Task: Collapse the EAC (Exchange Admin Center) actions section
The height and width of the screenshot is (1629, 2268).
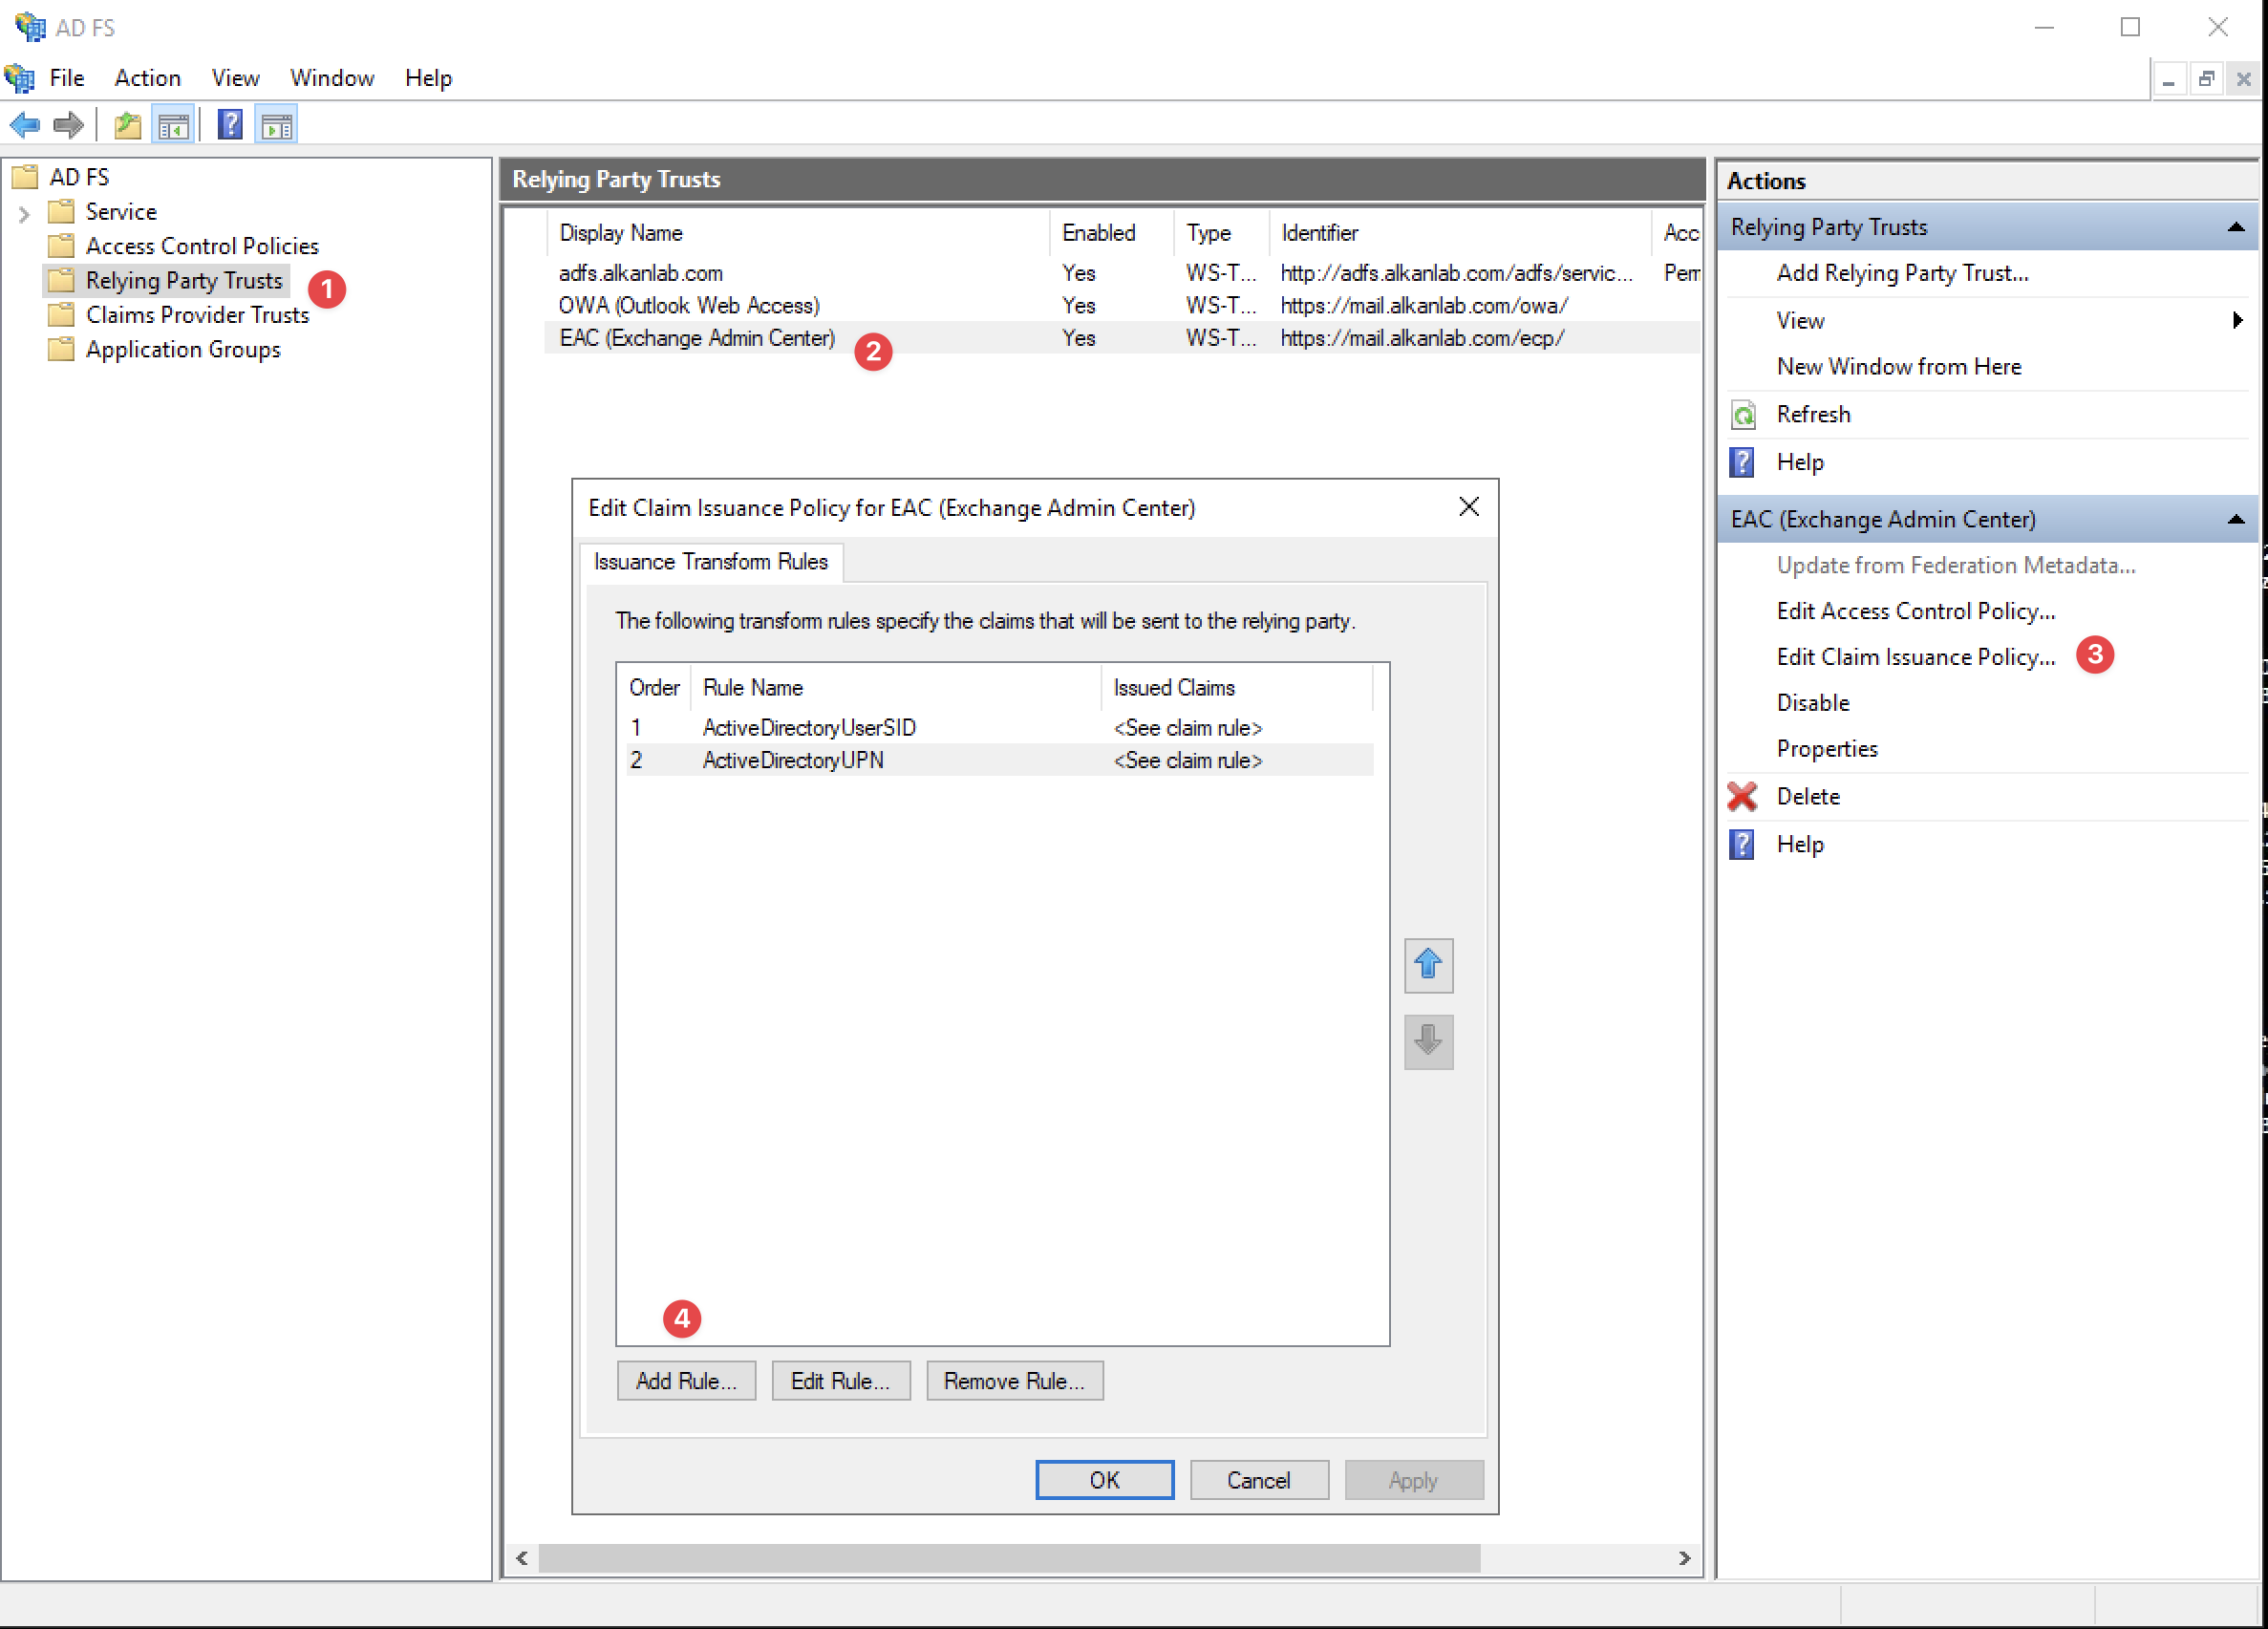Action: pos(2236,519)
